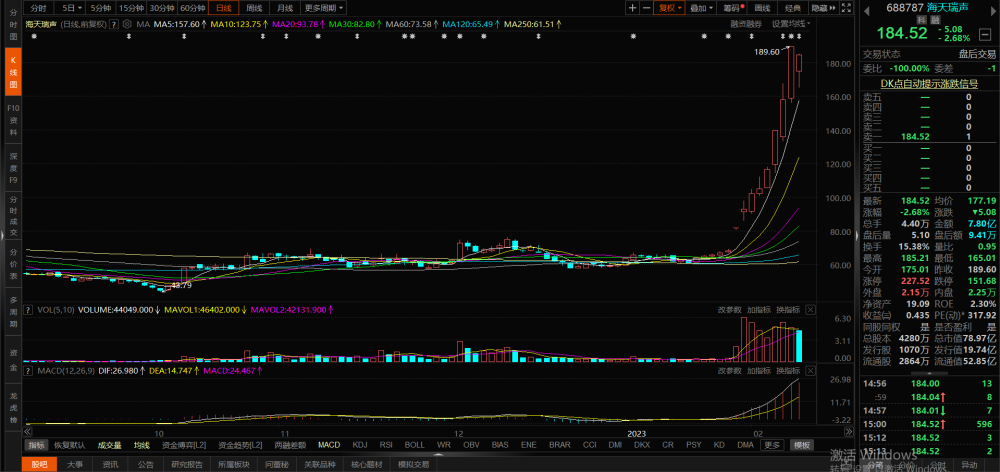Open 叠加 overlay dropdown
This screenshot has height=472, width=1000.
pyautogui.click(x=701, y=8)
